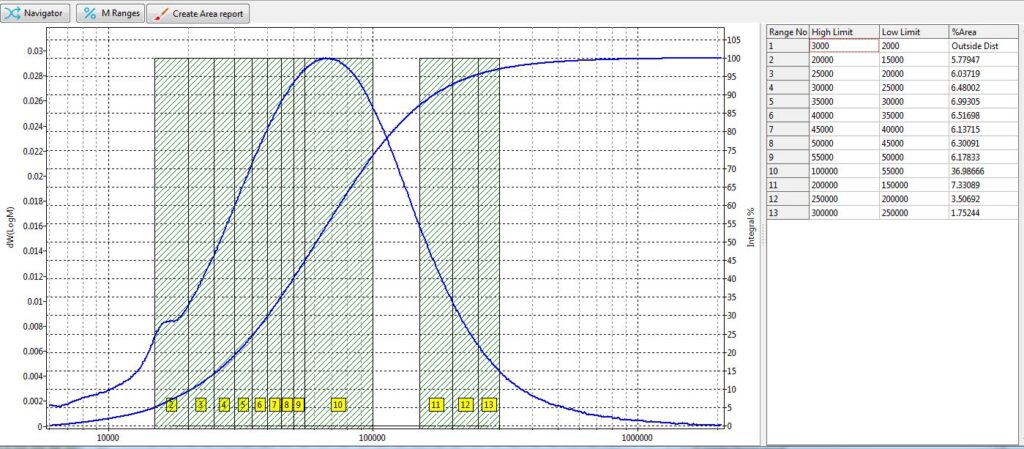Click the %Area value 36.98666
Screen dimensions: 1024x449
click(983, 171)
